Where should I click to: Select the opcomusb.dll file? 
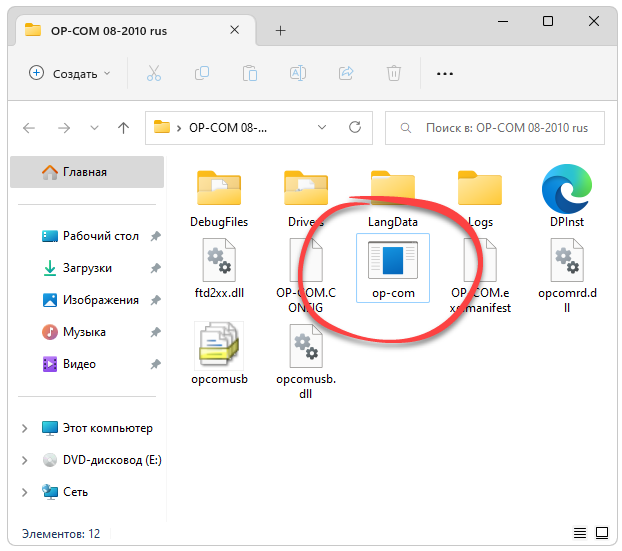[306, 362]
